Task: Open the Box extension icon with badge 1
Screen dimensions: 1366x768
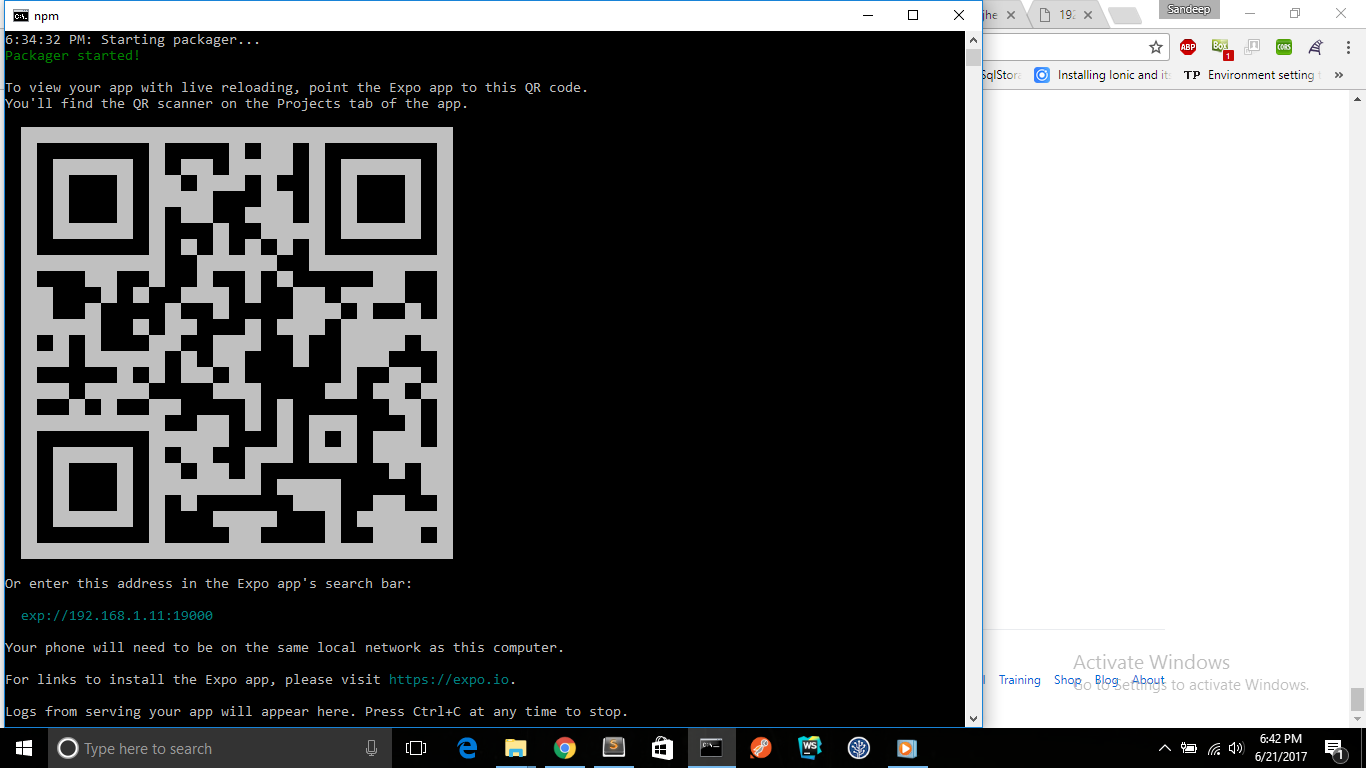Action: (x=1220, y=47)
